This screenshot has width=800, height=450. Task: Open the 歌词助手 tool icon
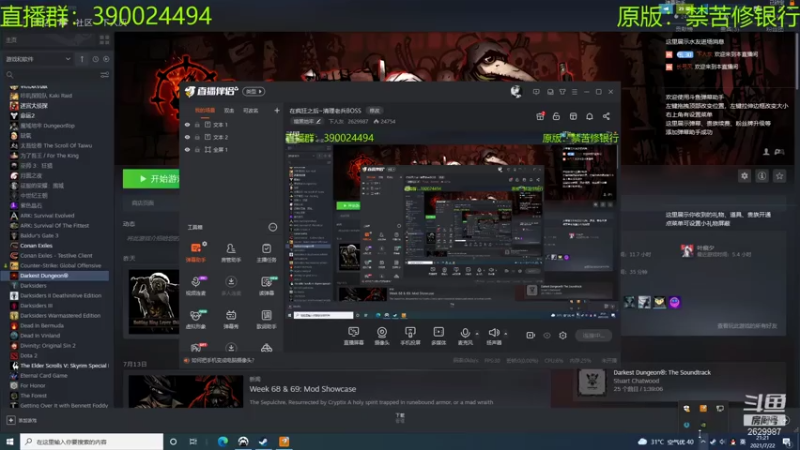pyautogui.click(x=266, y=319)
